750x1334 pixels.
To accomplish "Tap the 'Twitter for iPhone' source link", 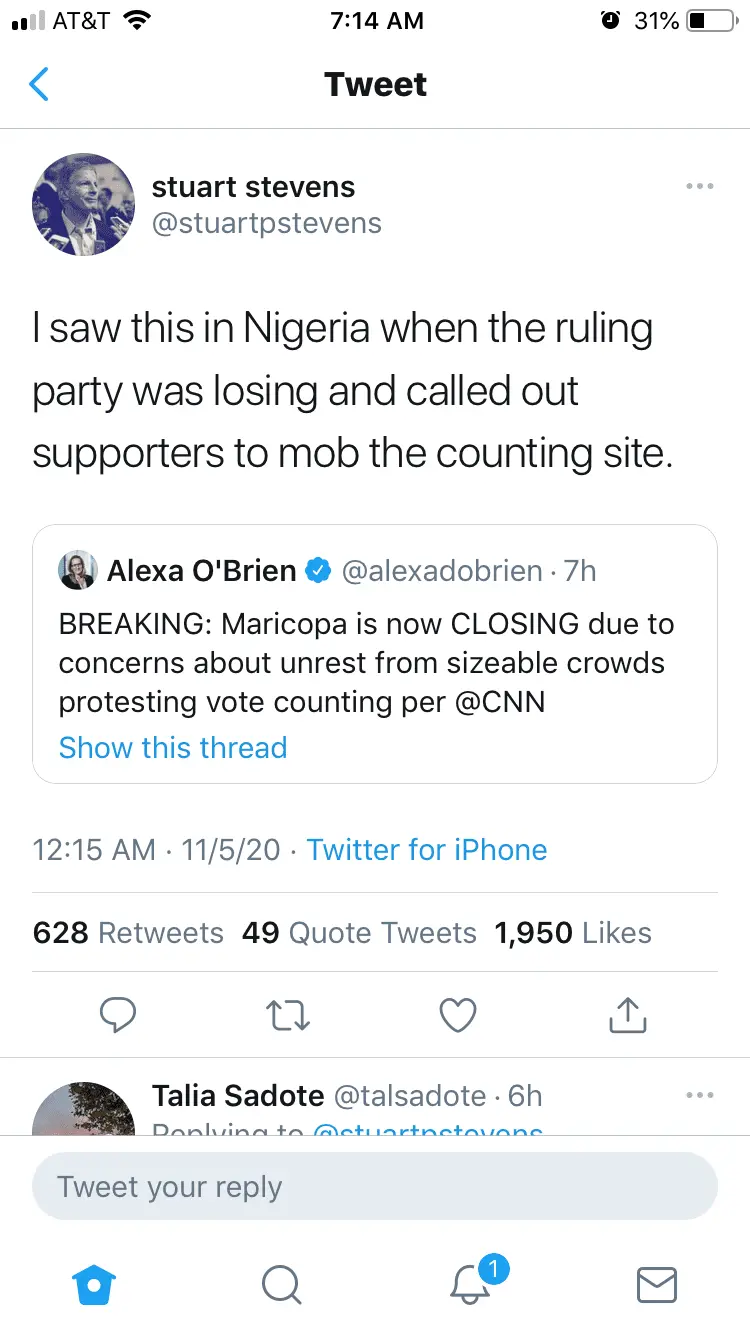I will 427,850.
